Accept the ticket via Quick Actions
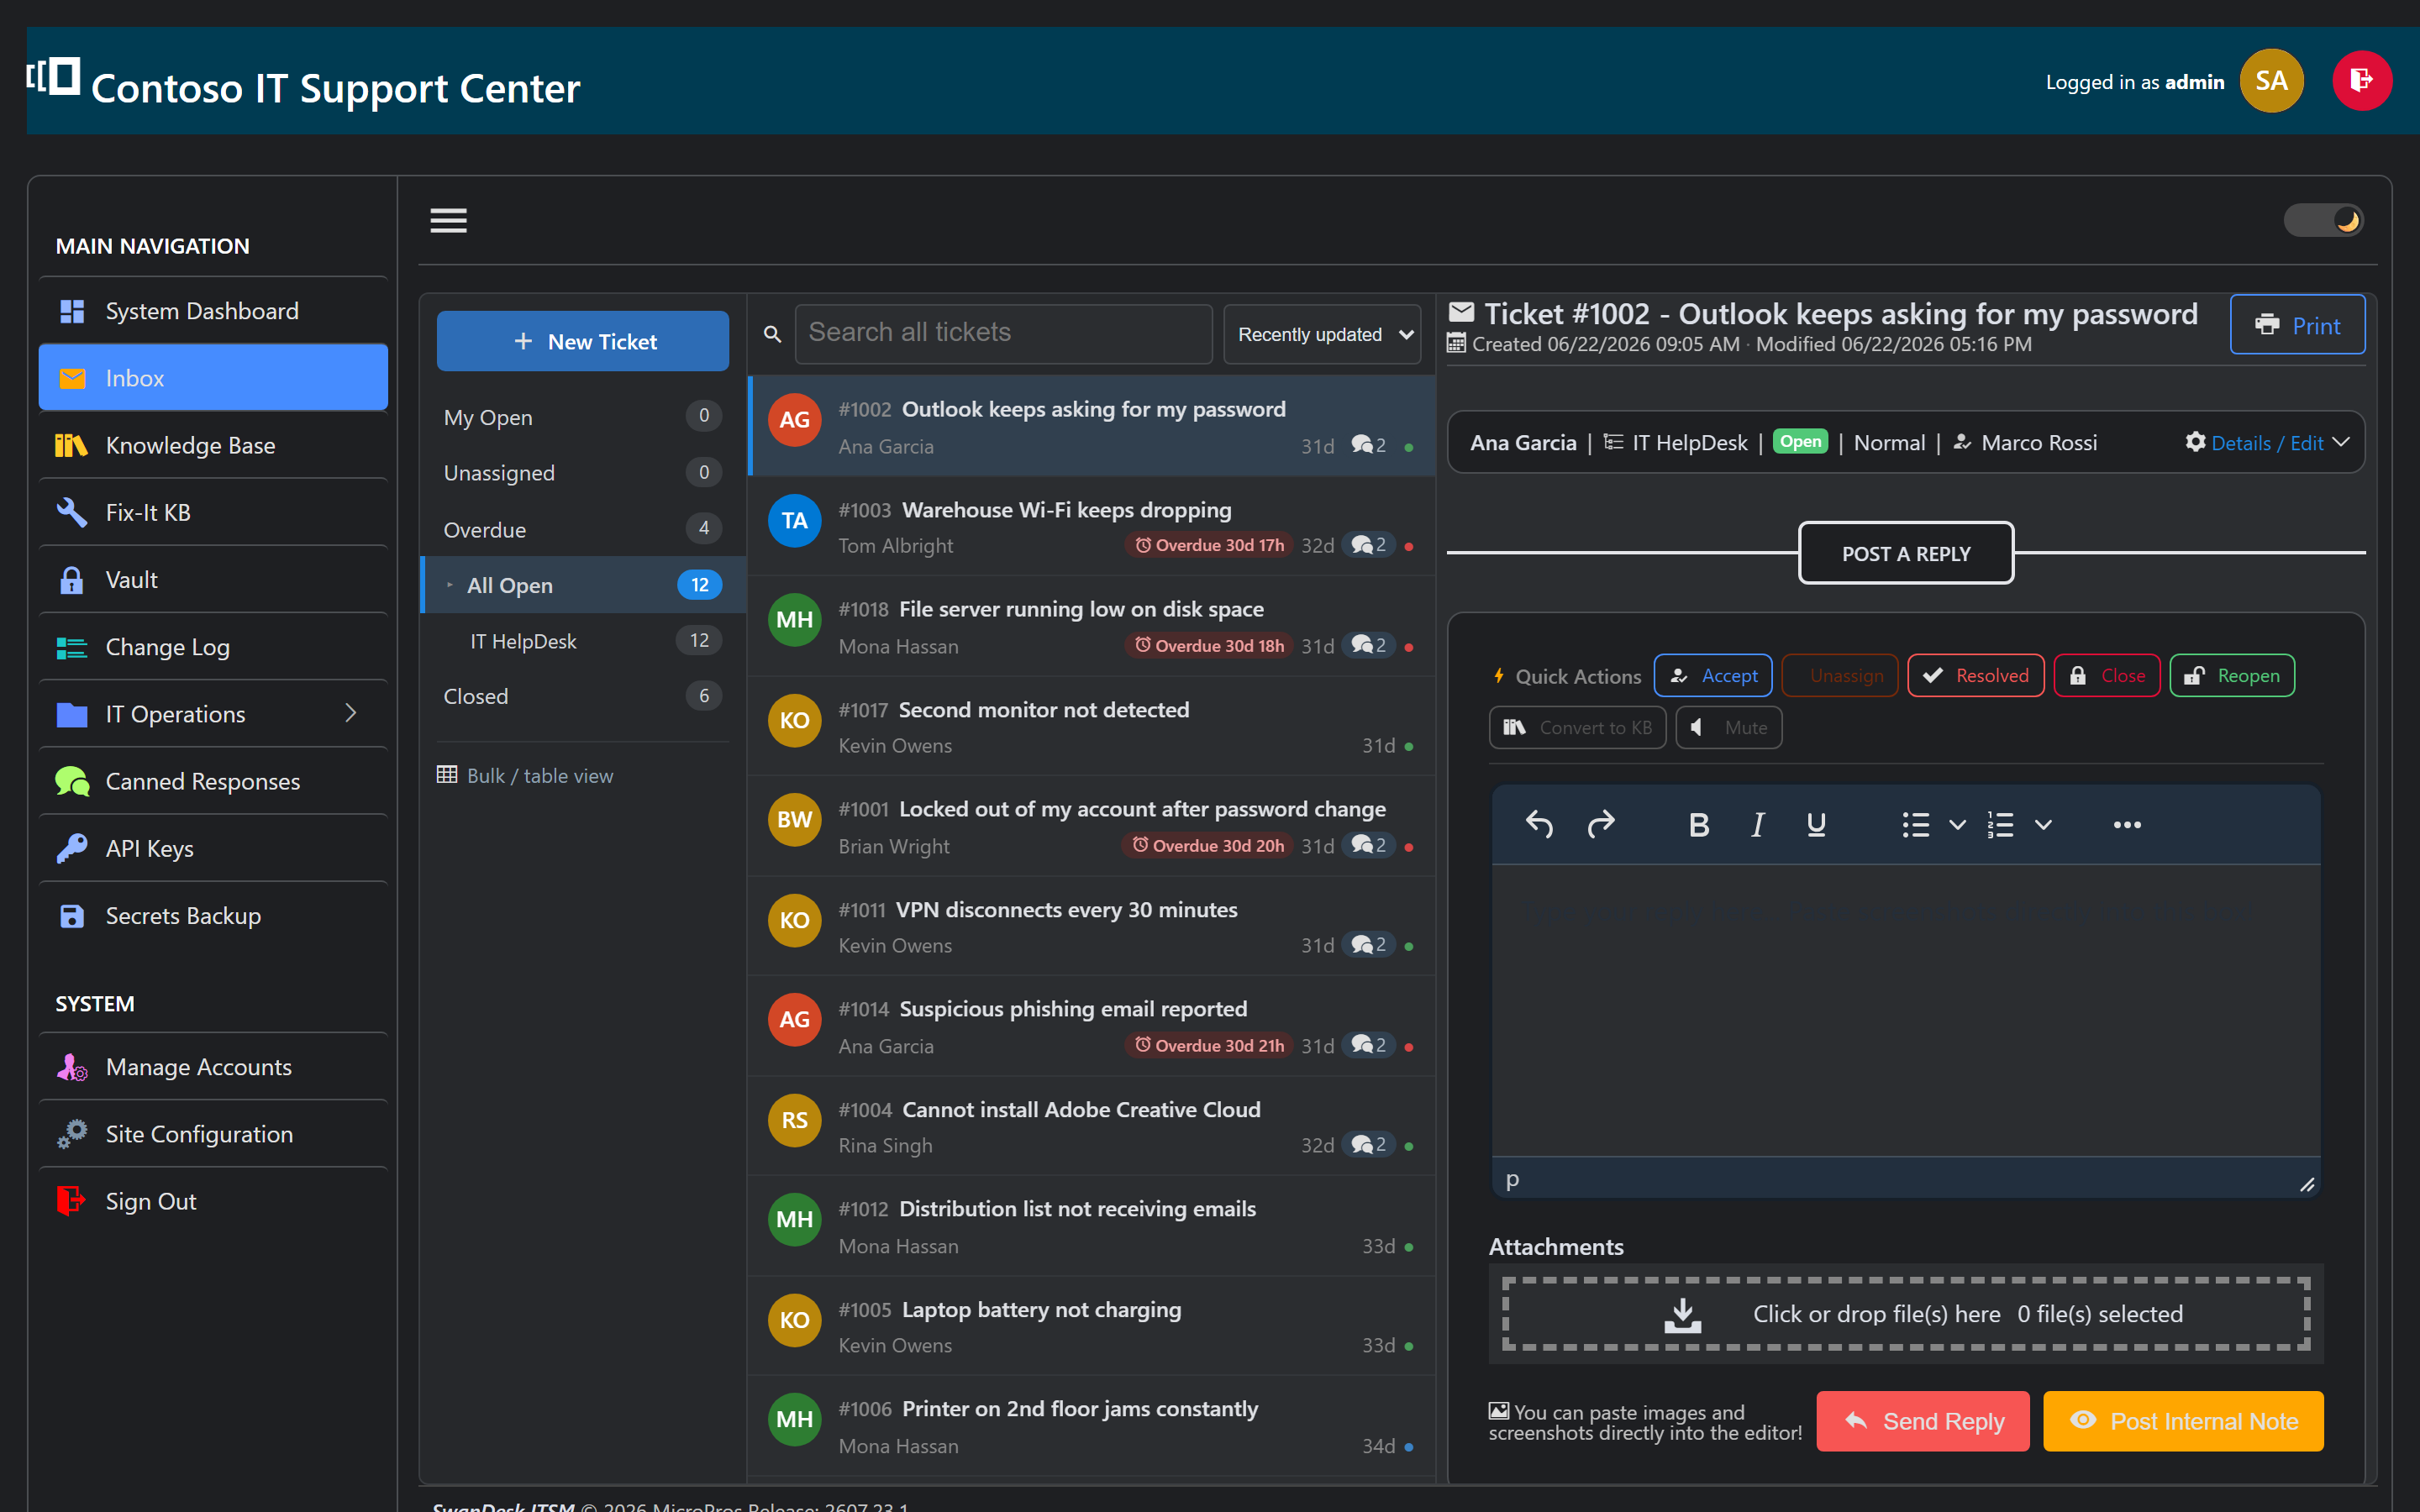This screenshot has height=1512, width=2420. 1713,676
